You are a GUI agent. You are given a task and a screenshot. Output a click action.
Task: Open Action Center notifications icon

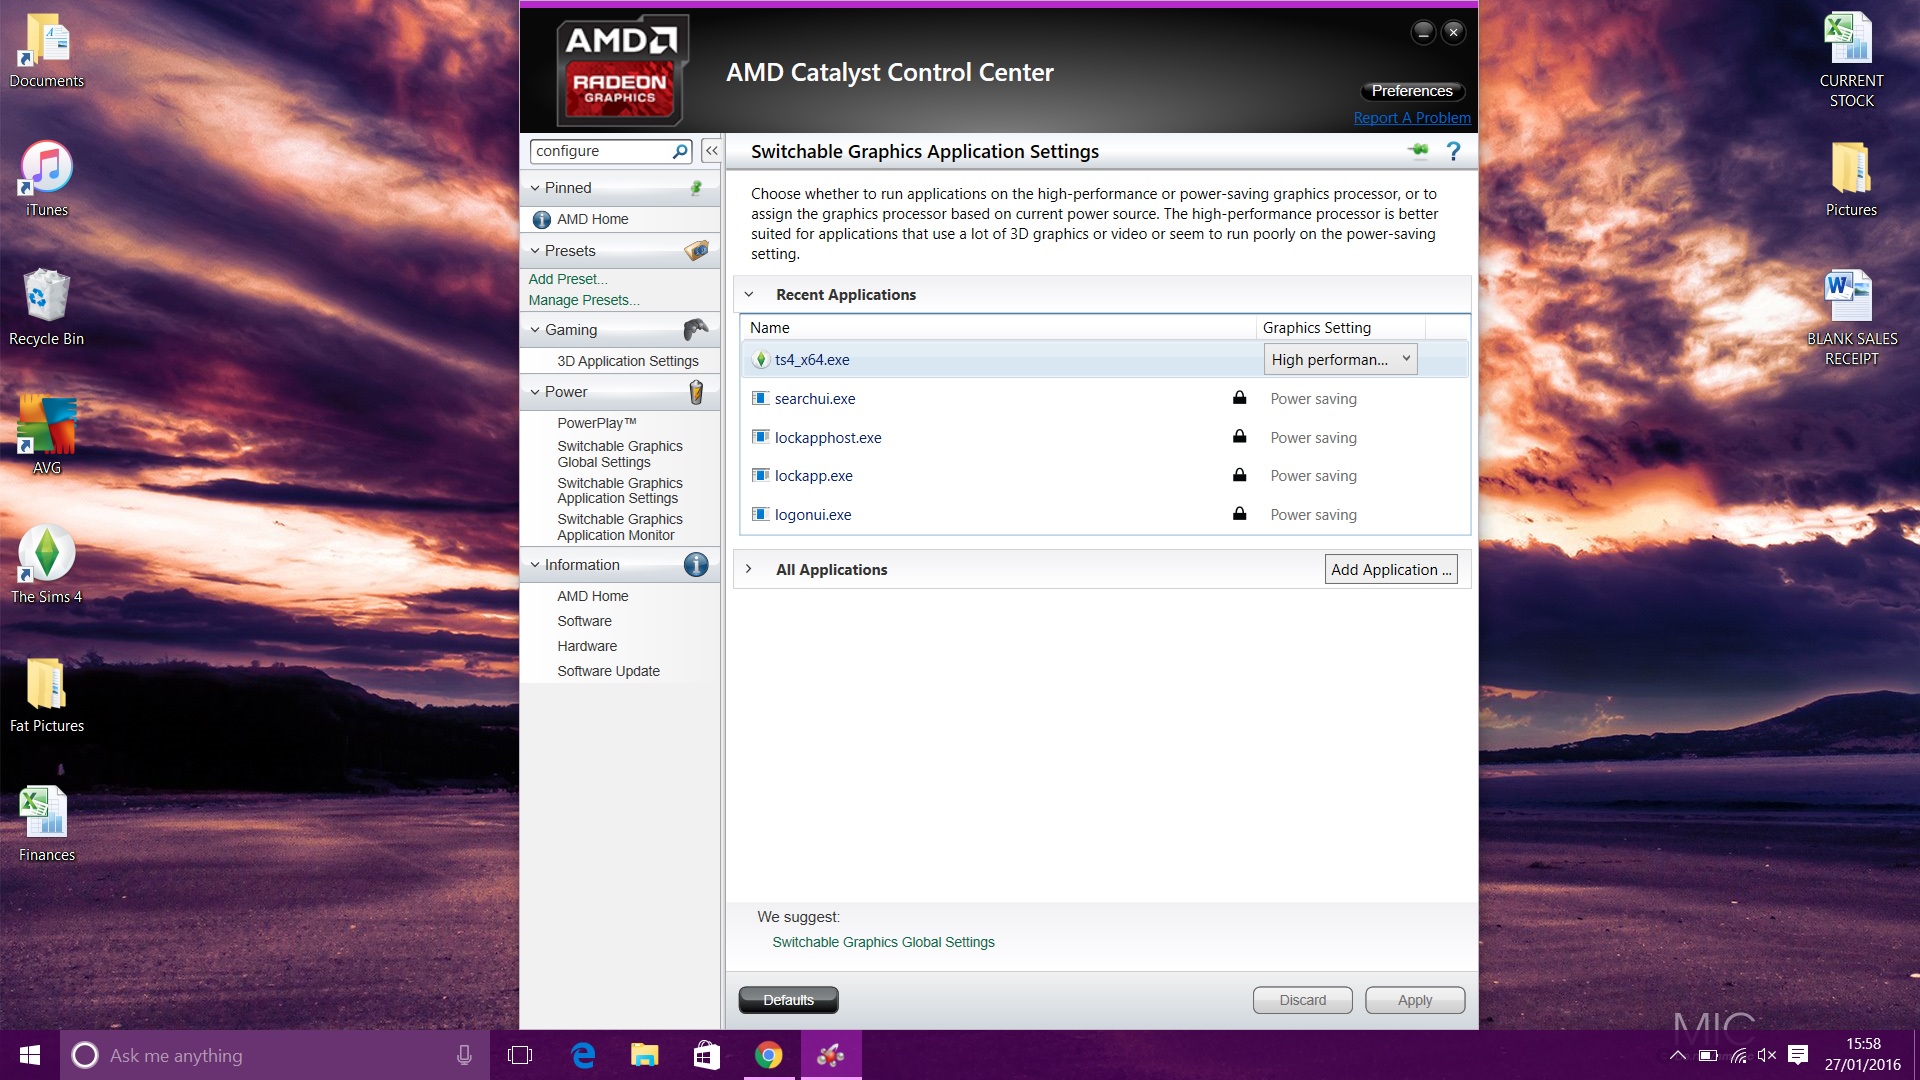click(1798, 1055)
